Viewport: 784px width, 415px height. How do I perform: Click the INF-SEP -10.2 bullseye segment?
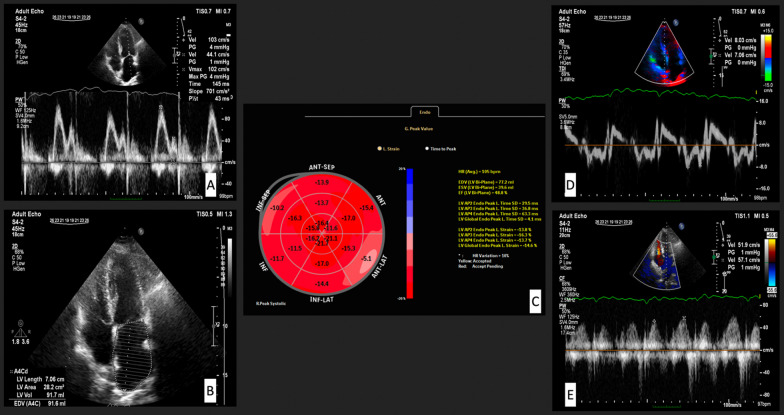(276, 206)
